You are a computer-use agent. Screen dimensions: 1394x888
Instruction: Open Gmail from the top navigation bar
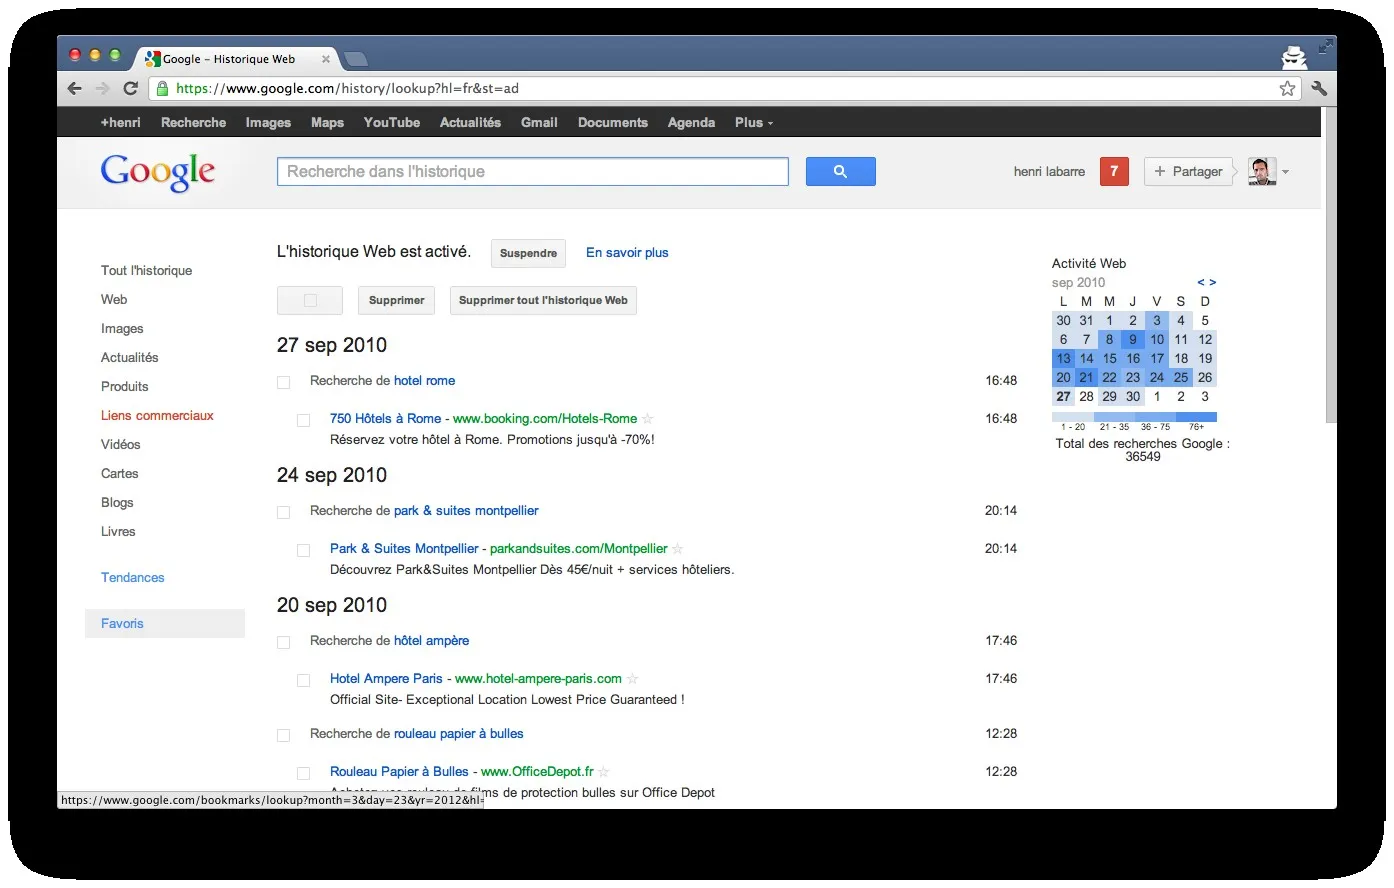pos(539,122)
